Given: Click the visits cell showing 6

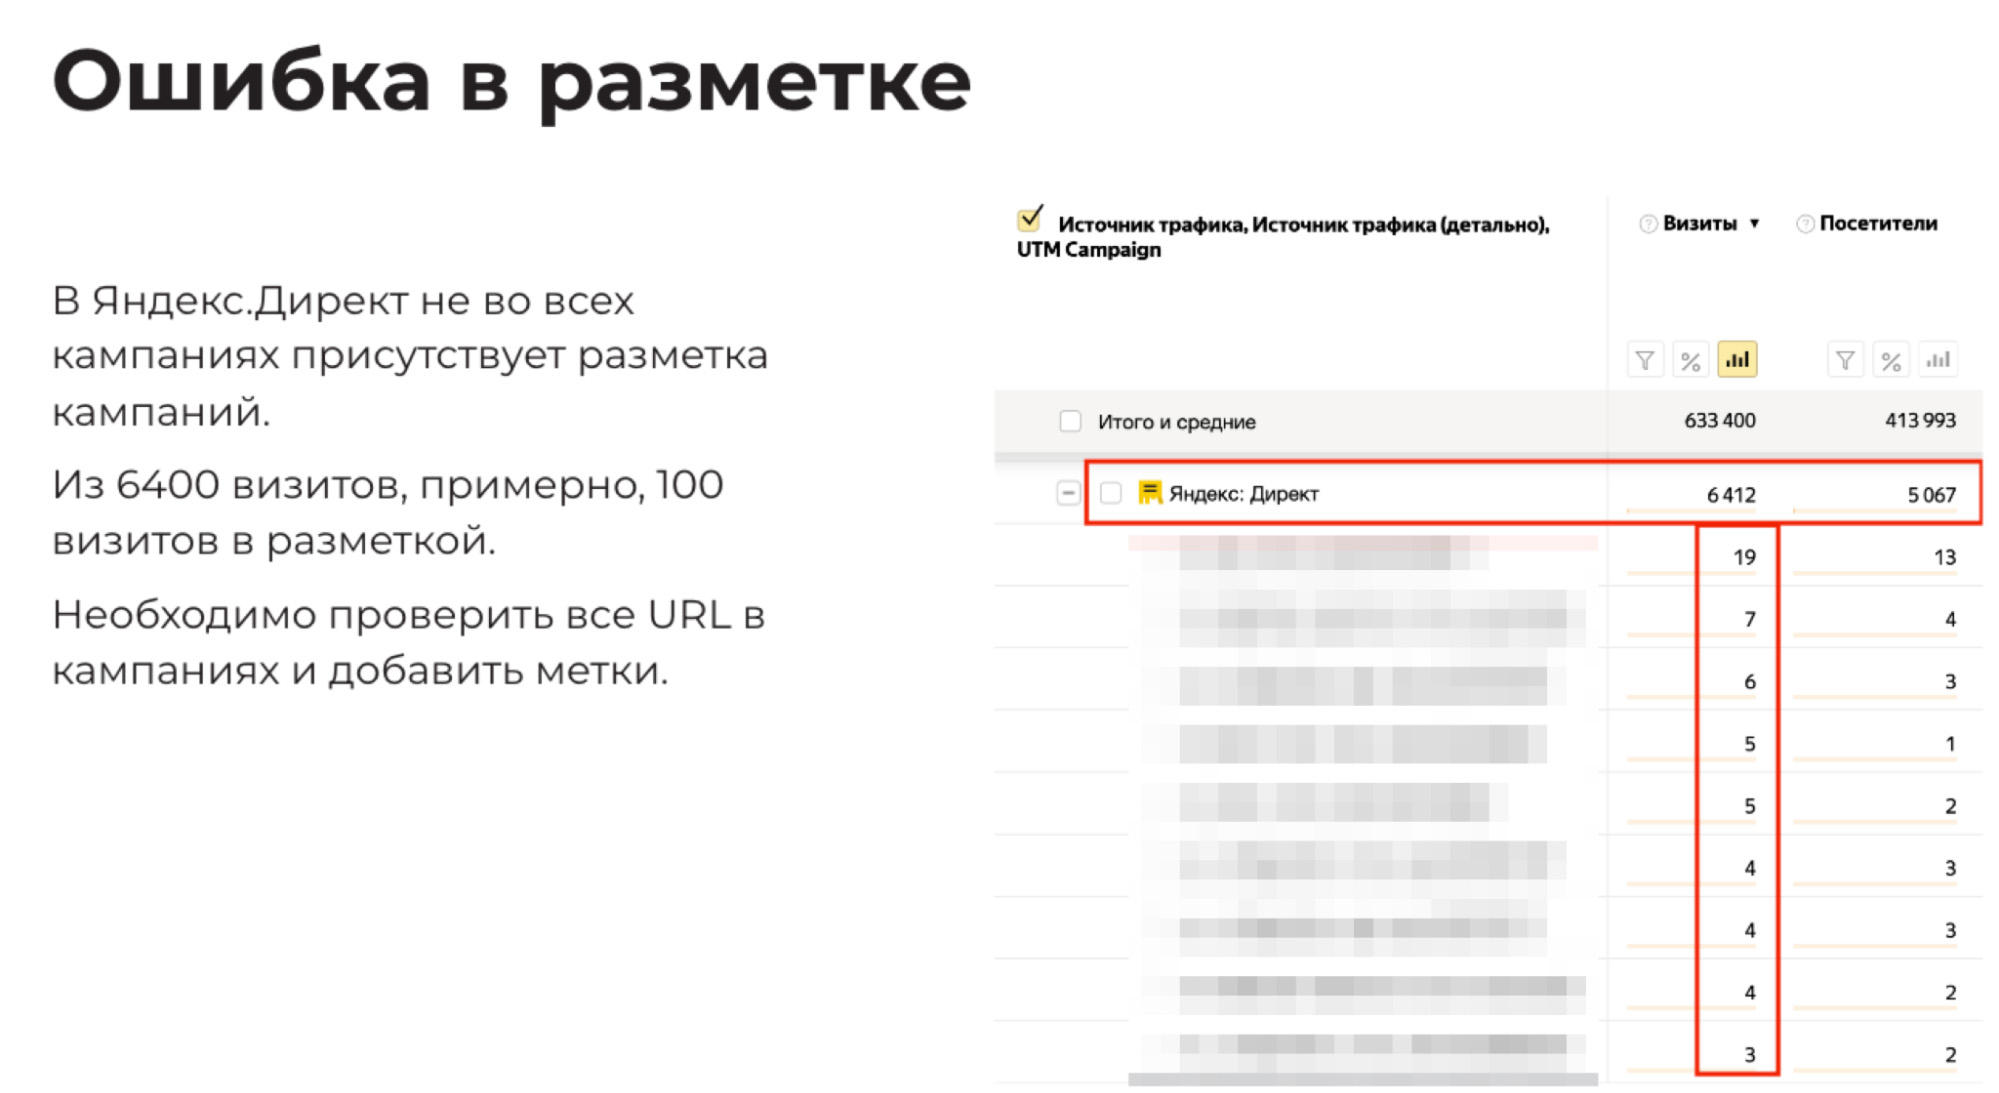Looking at the screenshot, I should pyautogui.click(x=1750, y=682).
